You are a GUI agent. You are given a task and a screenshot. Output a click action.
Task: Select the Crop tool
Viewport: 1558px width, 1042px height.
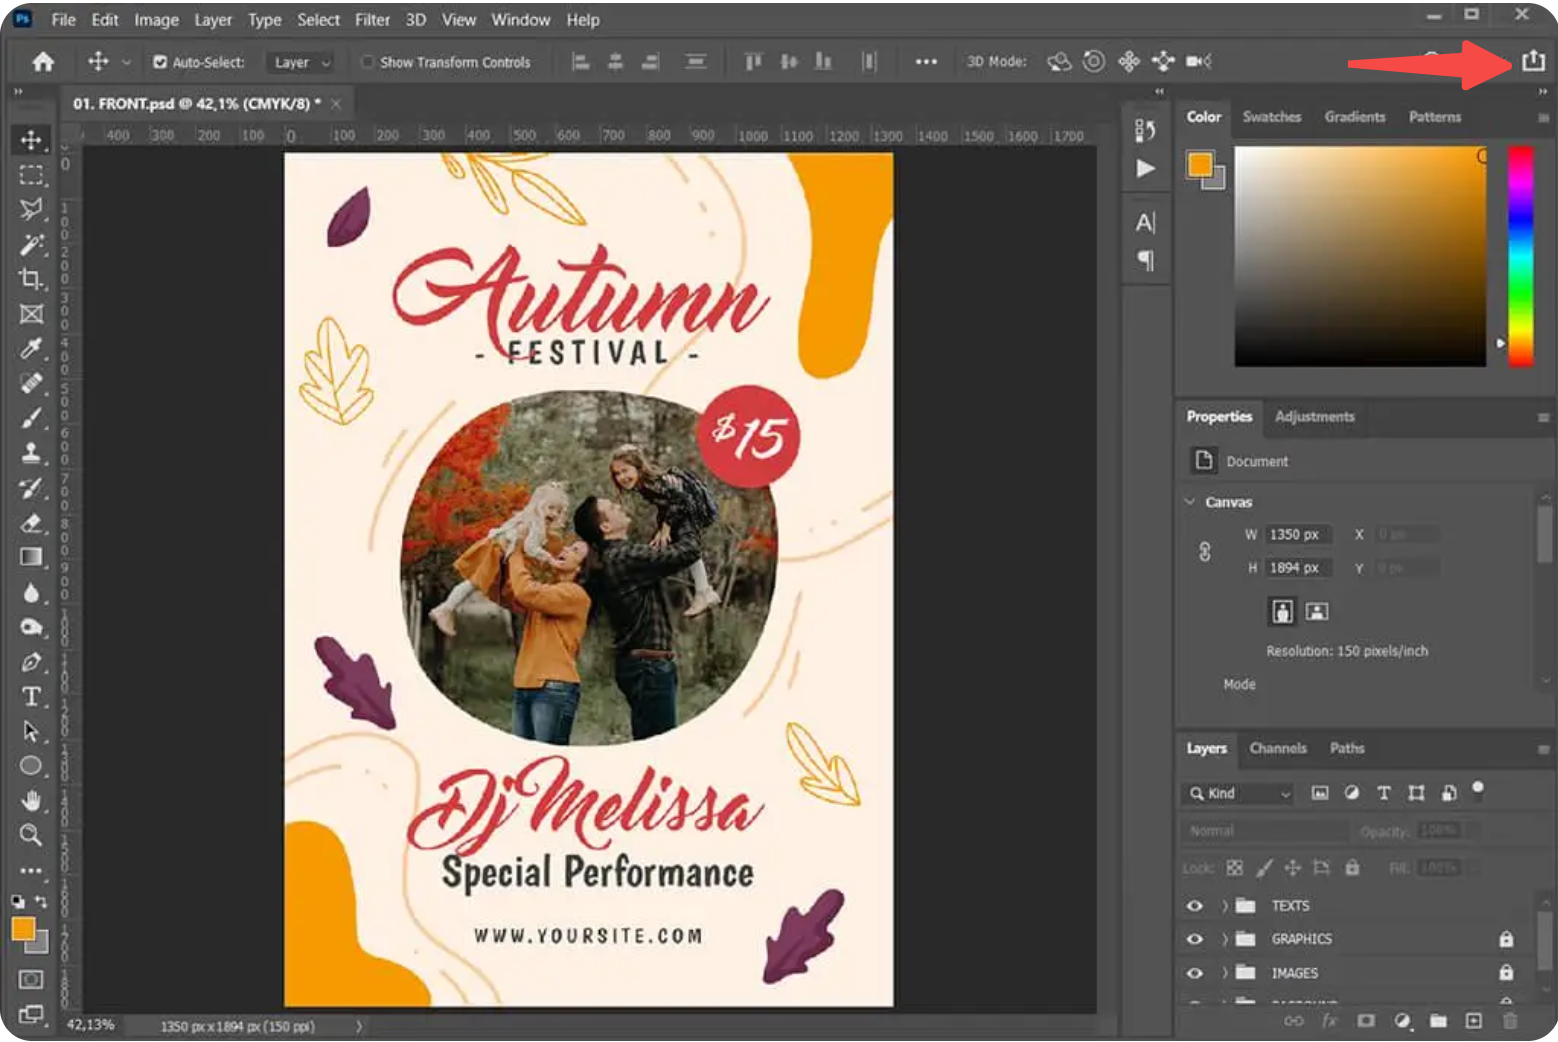click(x=31, y=281)
